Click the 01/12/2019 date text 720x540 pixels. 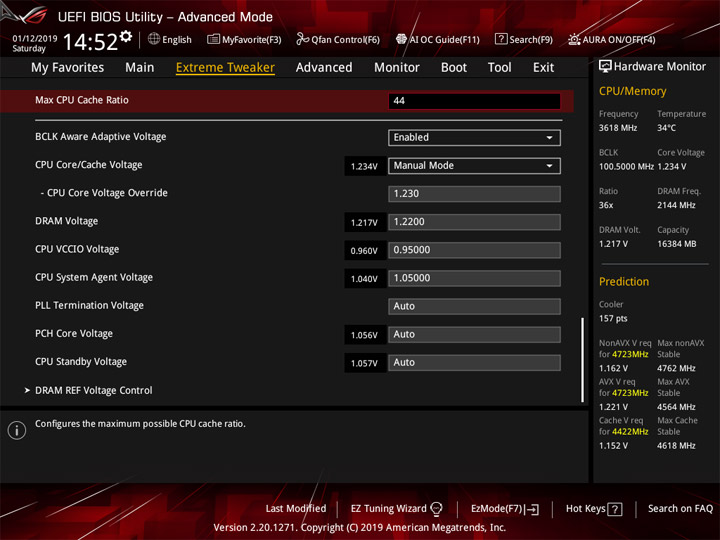tap(34, 39)
